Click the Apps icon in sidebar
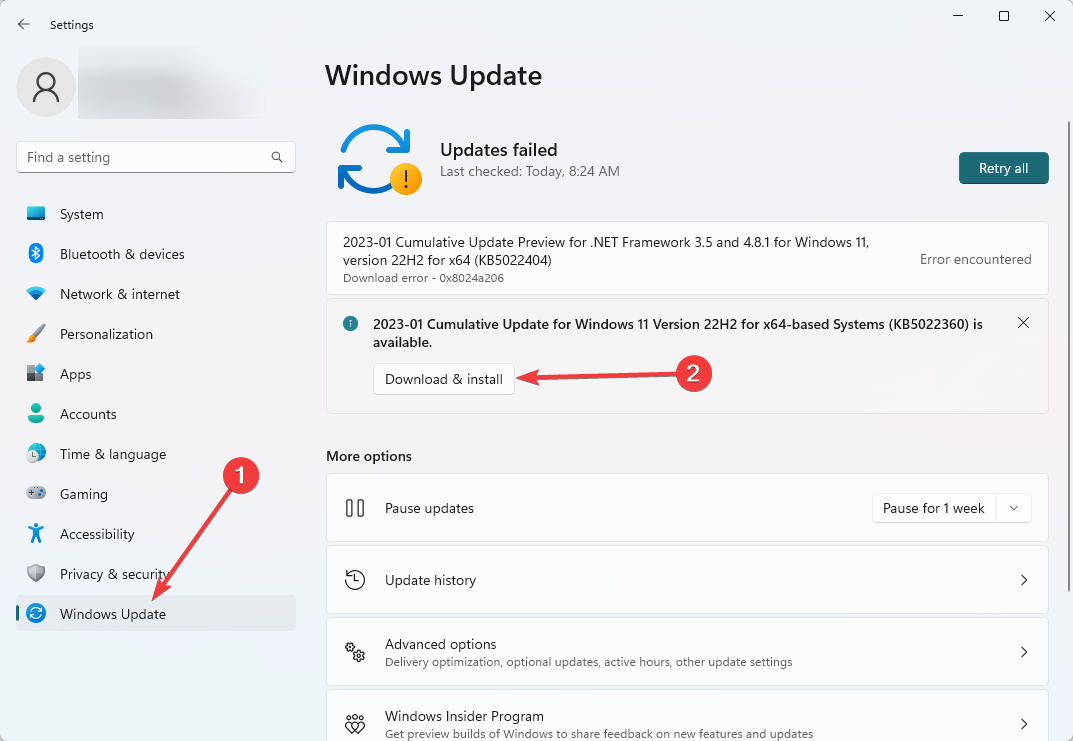1073x741 pixels. [x=36, y=374]
